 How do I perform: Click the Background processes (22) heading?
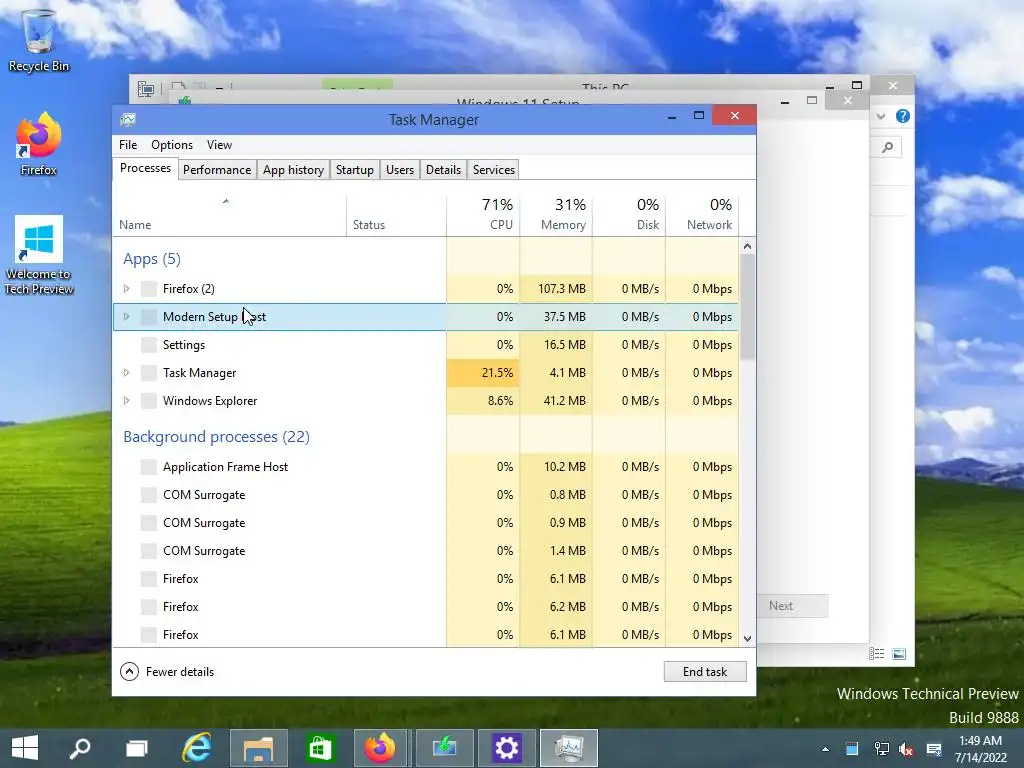(216, 437)
